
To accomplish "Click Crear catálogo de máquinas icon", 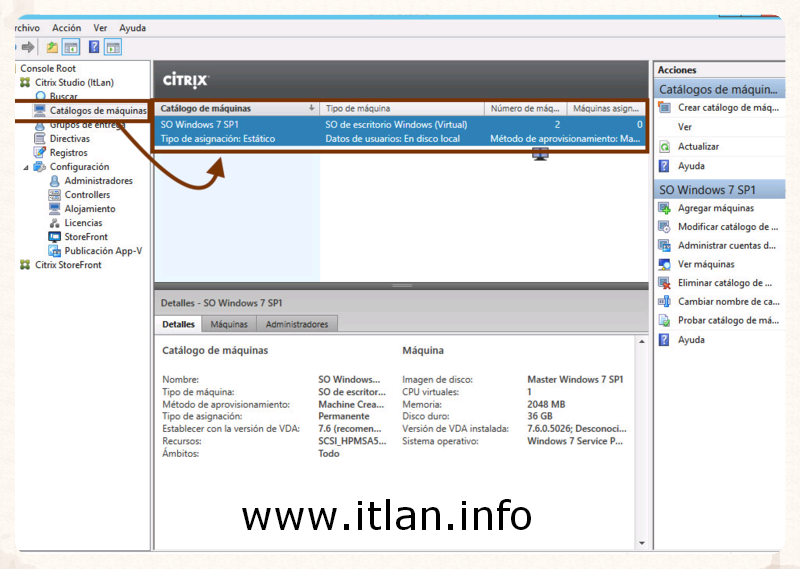I will (x=664, y=108).
